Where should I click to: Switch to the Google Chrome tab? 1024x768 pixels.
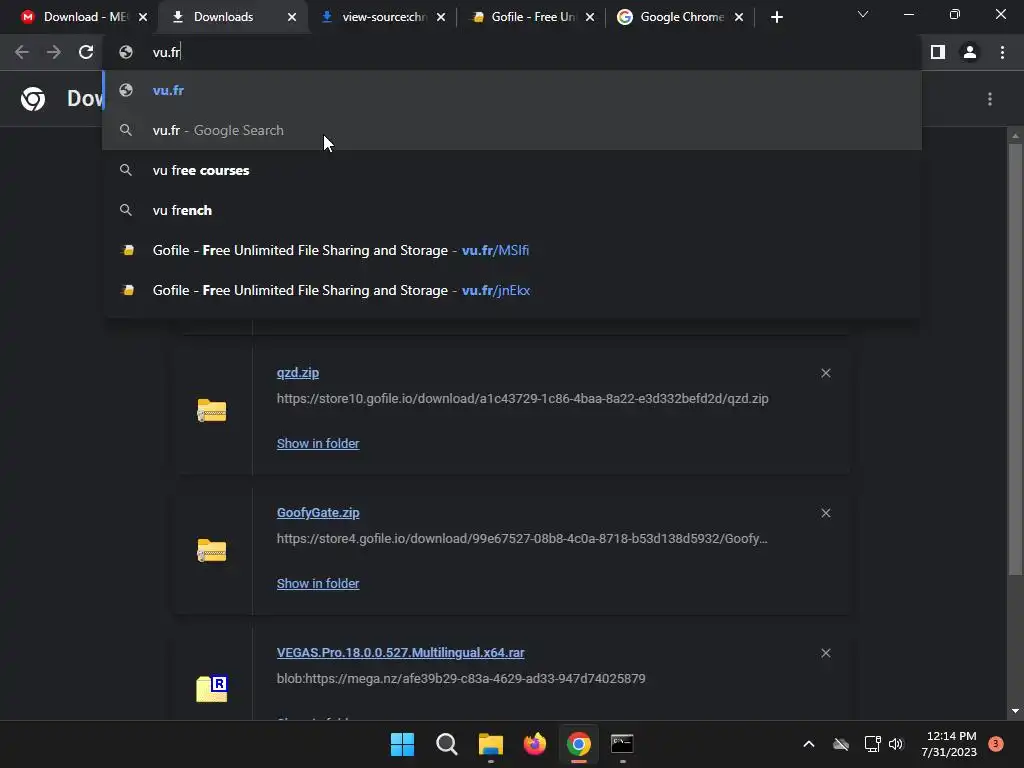(681, 17)
